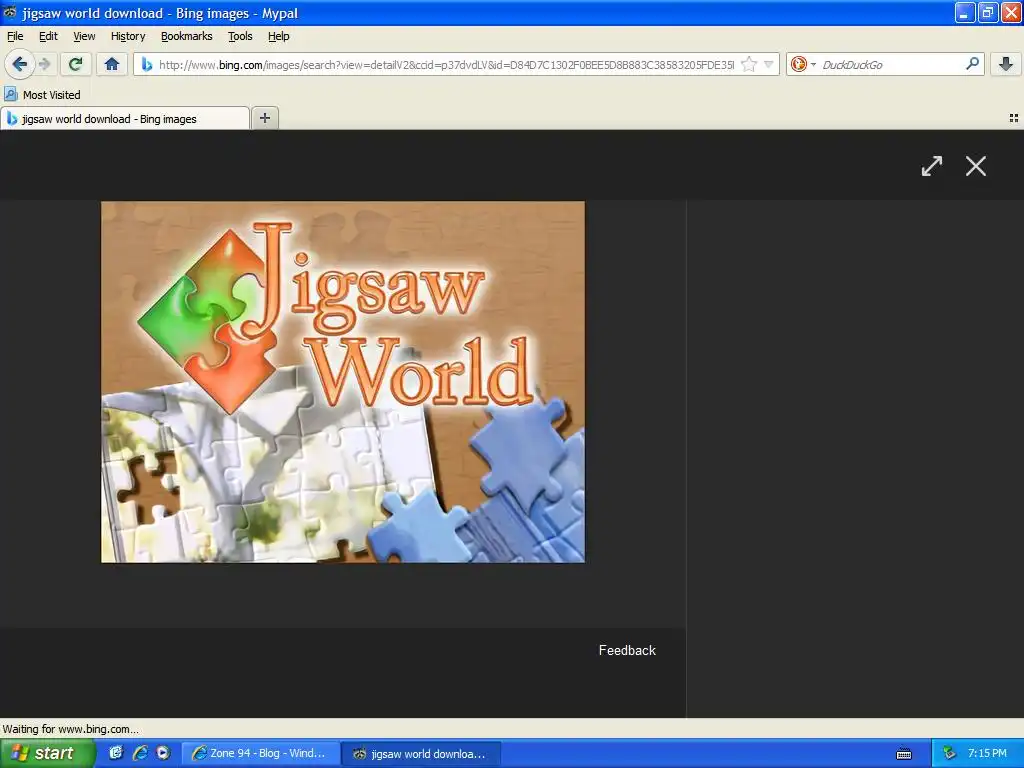Screen dimensions: 1024x768
Task: Expand the image viewer to full screen
Action: point(932,166)
